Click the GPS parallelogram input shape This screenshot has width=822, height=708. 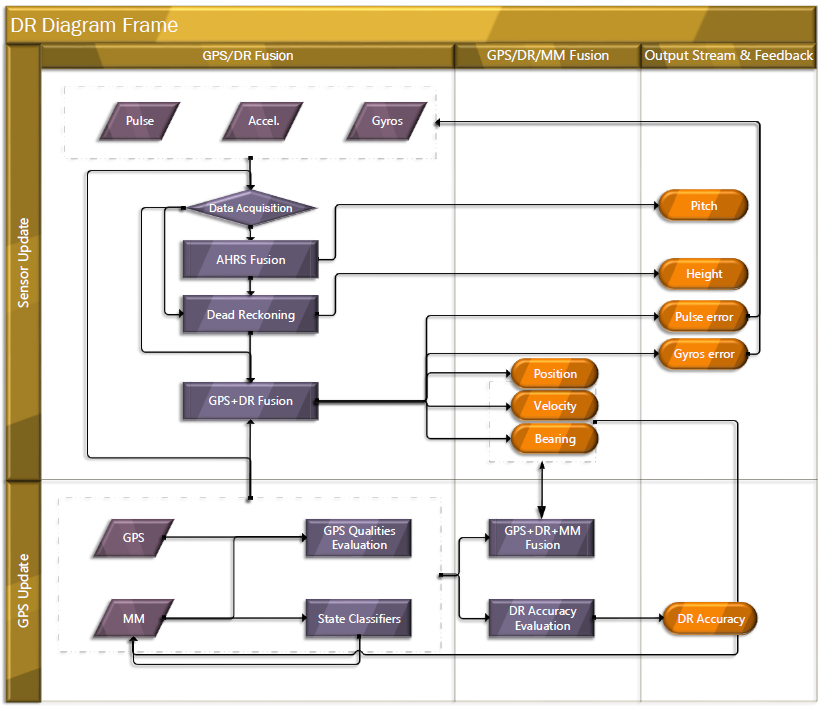[x=134, y=538]
